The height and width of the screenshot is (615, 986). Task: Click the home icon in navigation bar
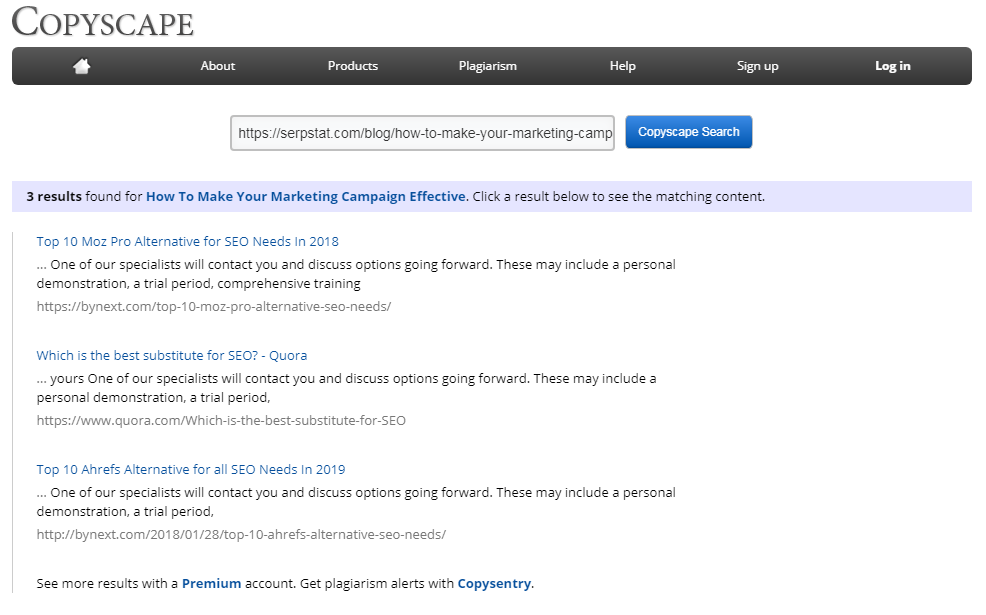coord(82,66)
